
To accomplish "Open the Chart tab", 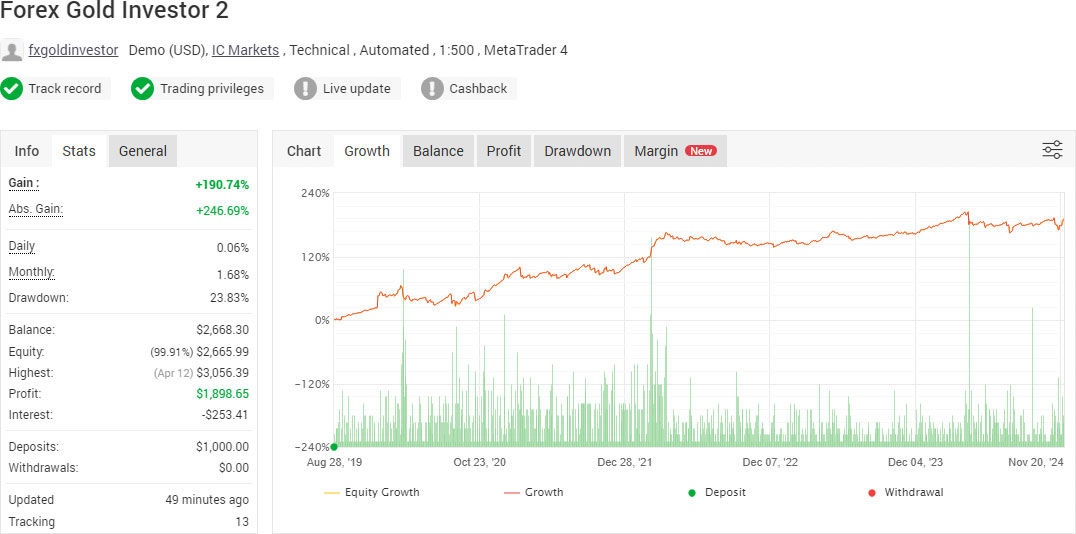I will point(304,151).
